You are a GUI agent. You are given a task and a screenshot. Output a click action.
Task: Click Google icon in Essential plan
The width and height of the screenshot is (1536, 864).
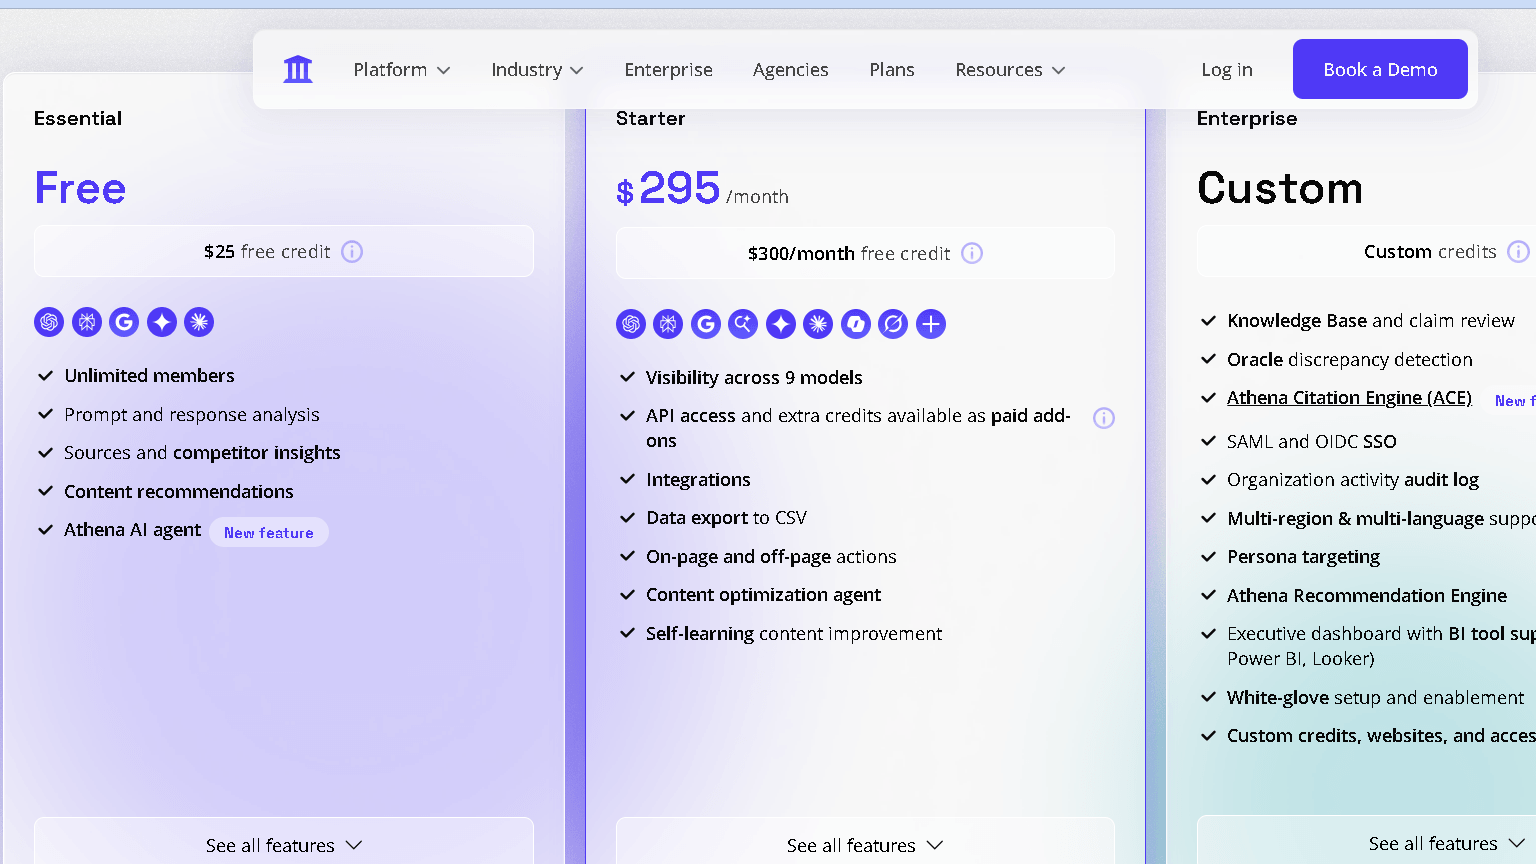click(x=124, y=322)
